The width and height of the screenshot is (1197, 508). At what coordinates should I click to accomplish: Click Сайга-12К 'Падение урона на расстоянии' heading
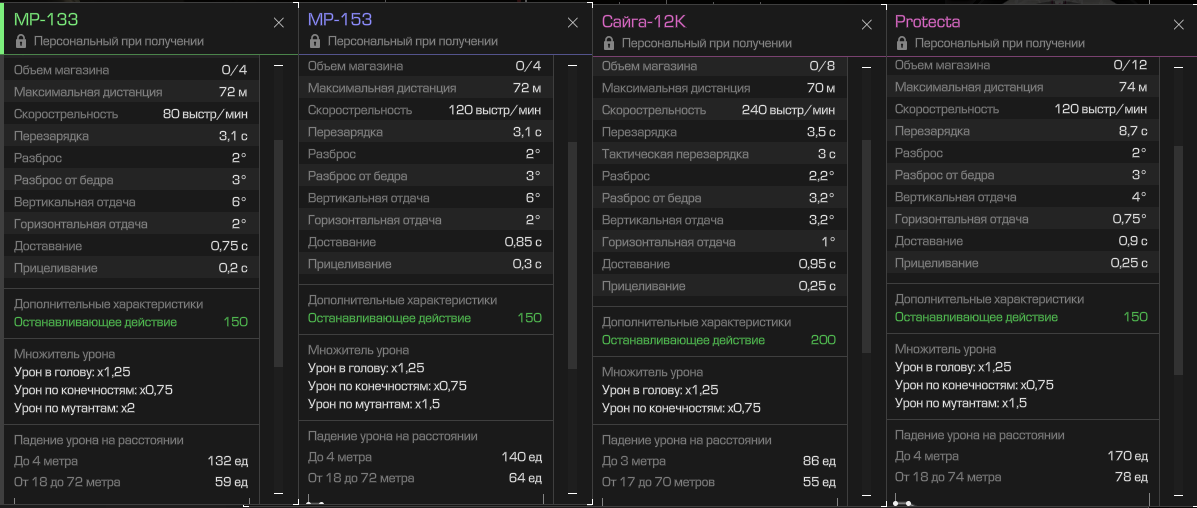[686, 440]
